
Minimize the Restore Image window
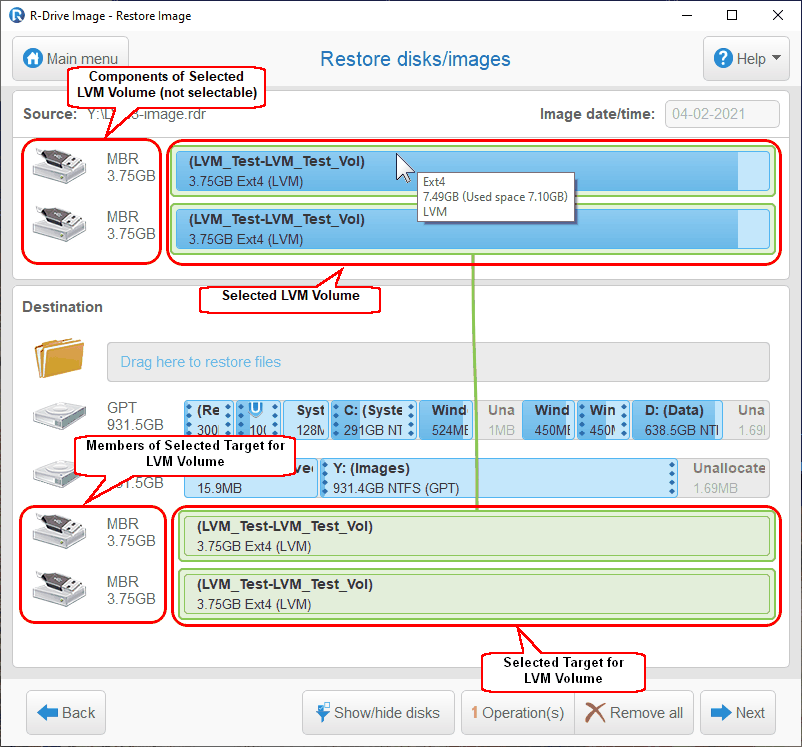point(687,15)
